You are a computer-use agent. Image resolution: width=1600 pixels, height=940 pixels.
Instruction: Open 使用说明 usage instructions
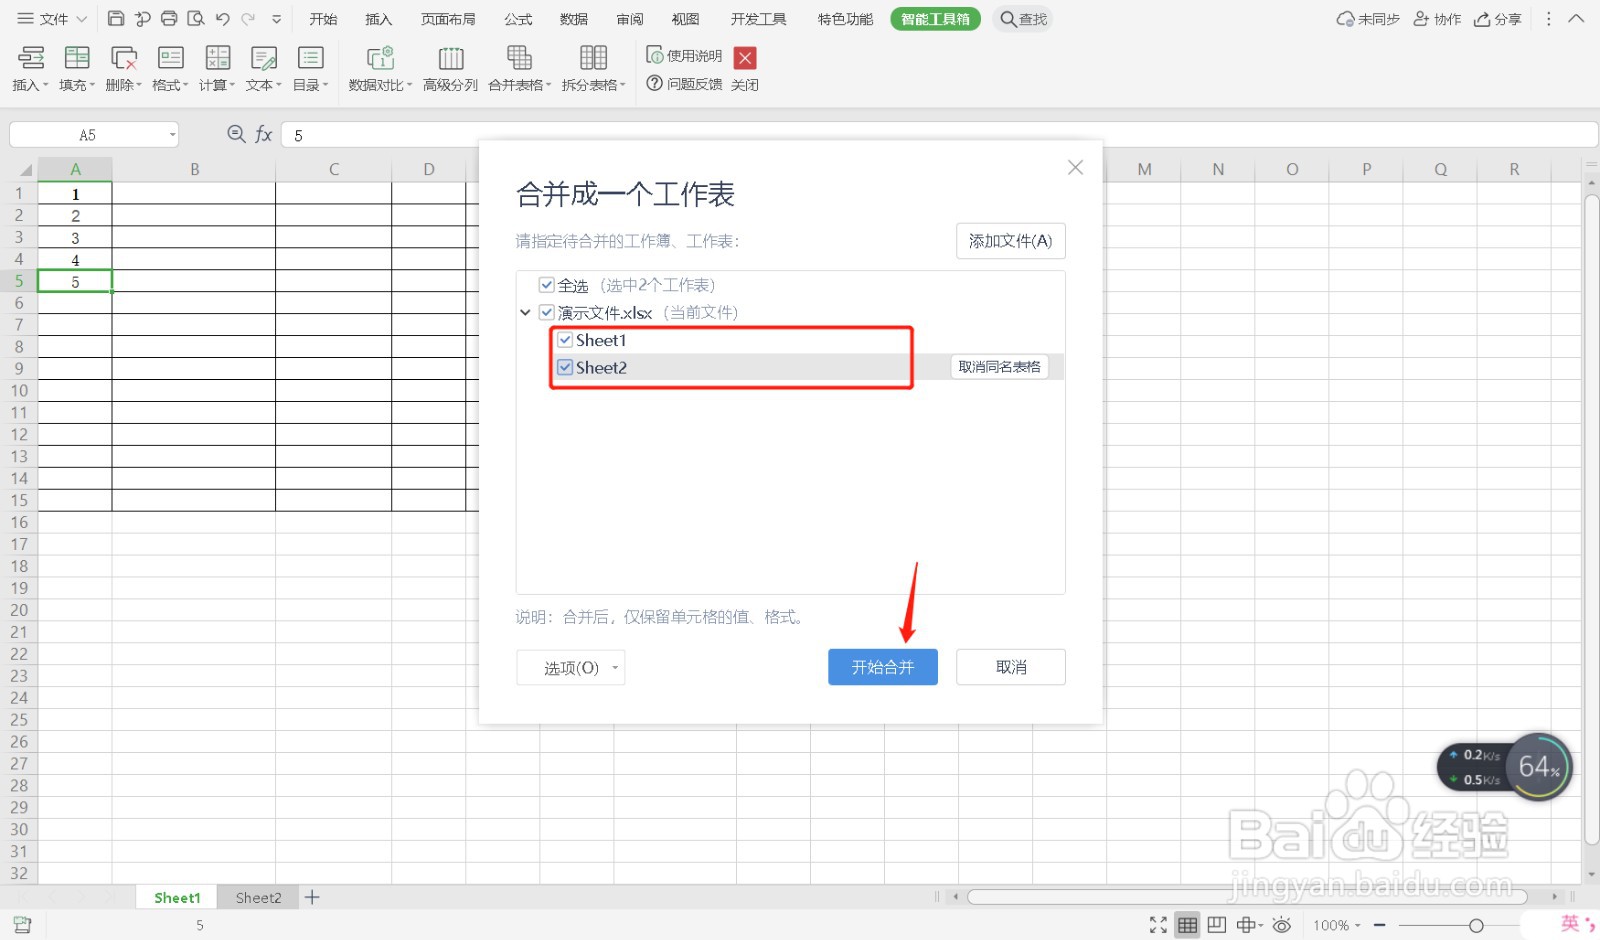pos(684,55)
